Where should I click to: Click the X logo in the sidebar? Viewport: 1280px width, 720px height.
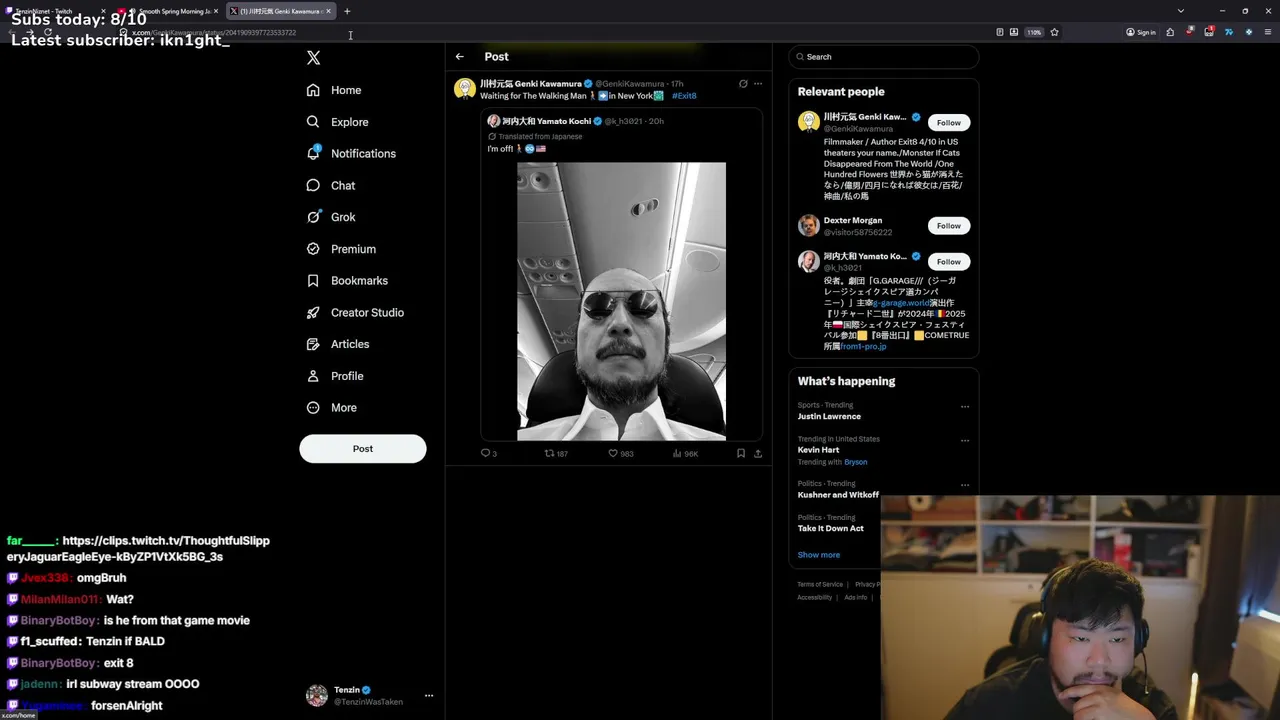pyautogui.click(x=313, y=58)
